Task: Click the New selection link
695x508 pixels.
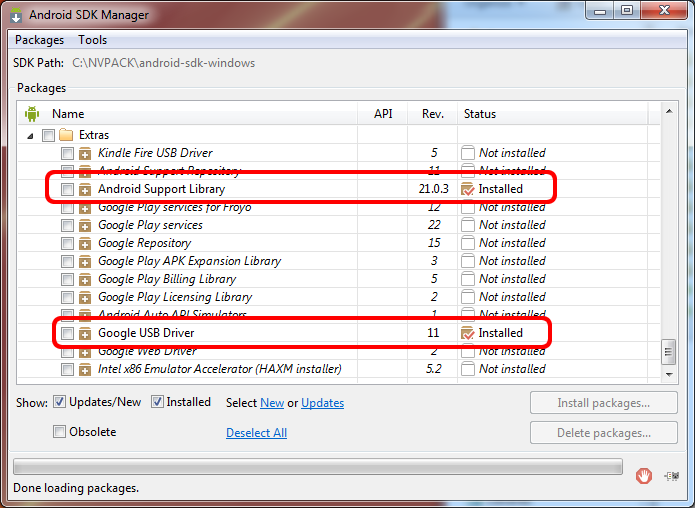Action: coord(272,403)
